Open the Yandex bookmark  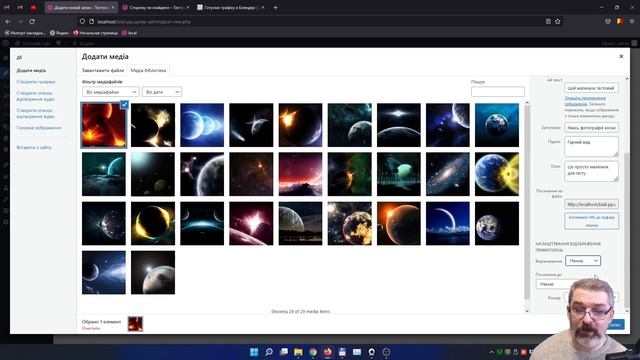pos(59,33)
